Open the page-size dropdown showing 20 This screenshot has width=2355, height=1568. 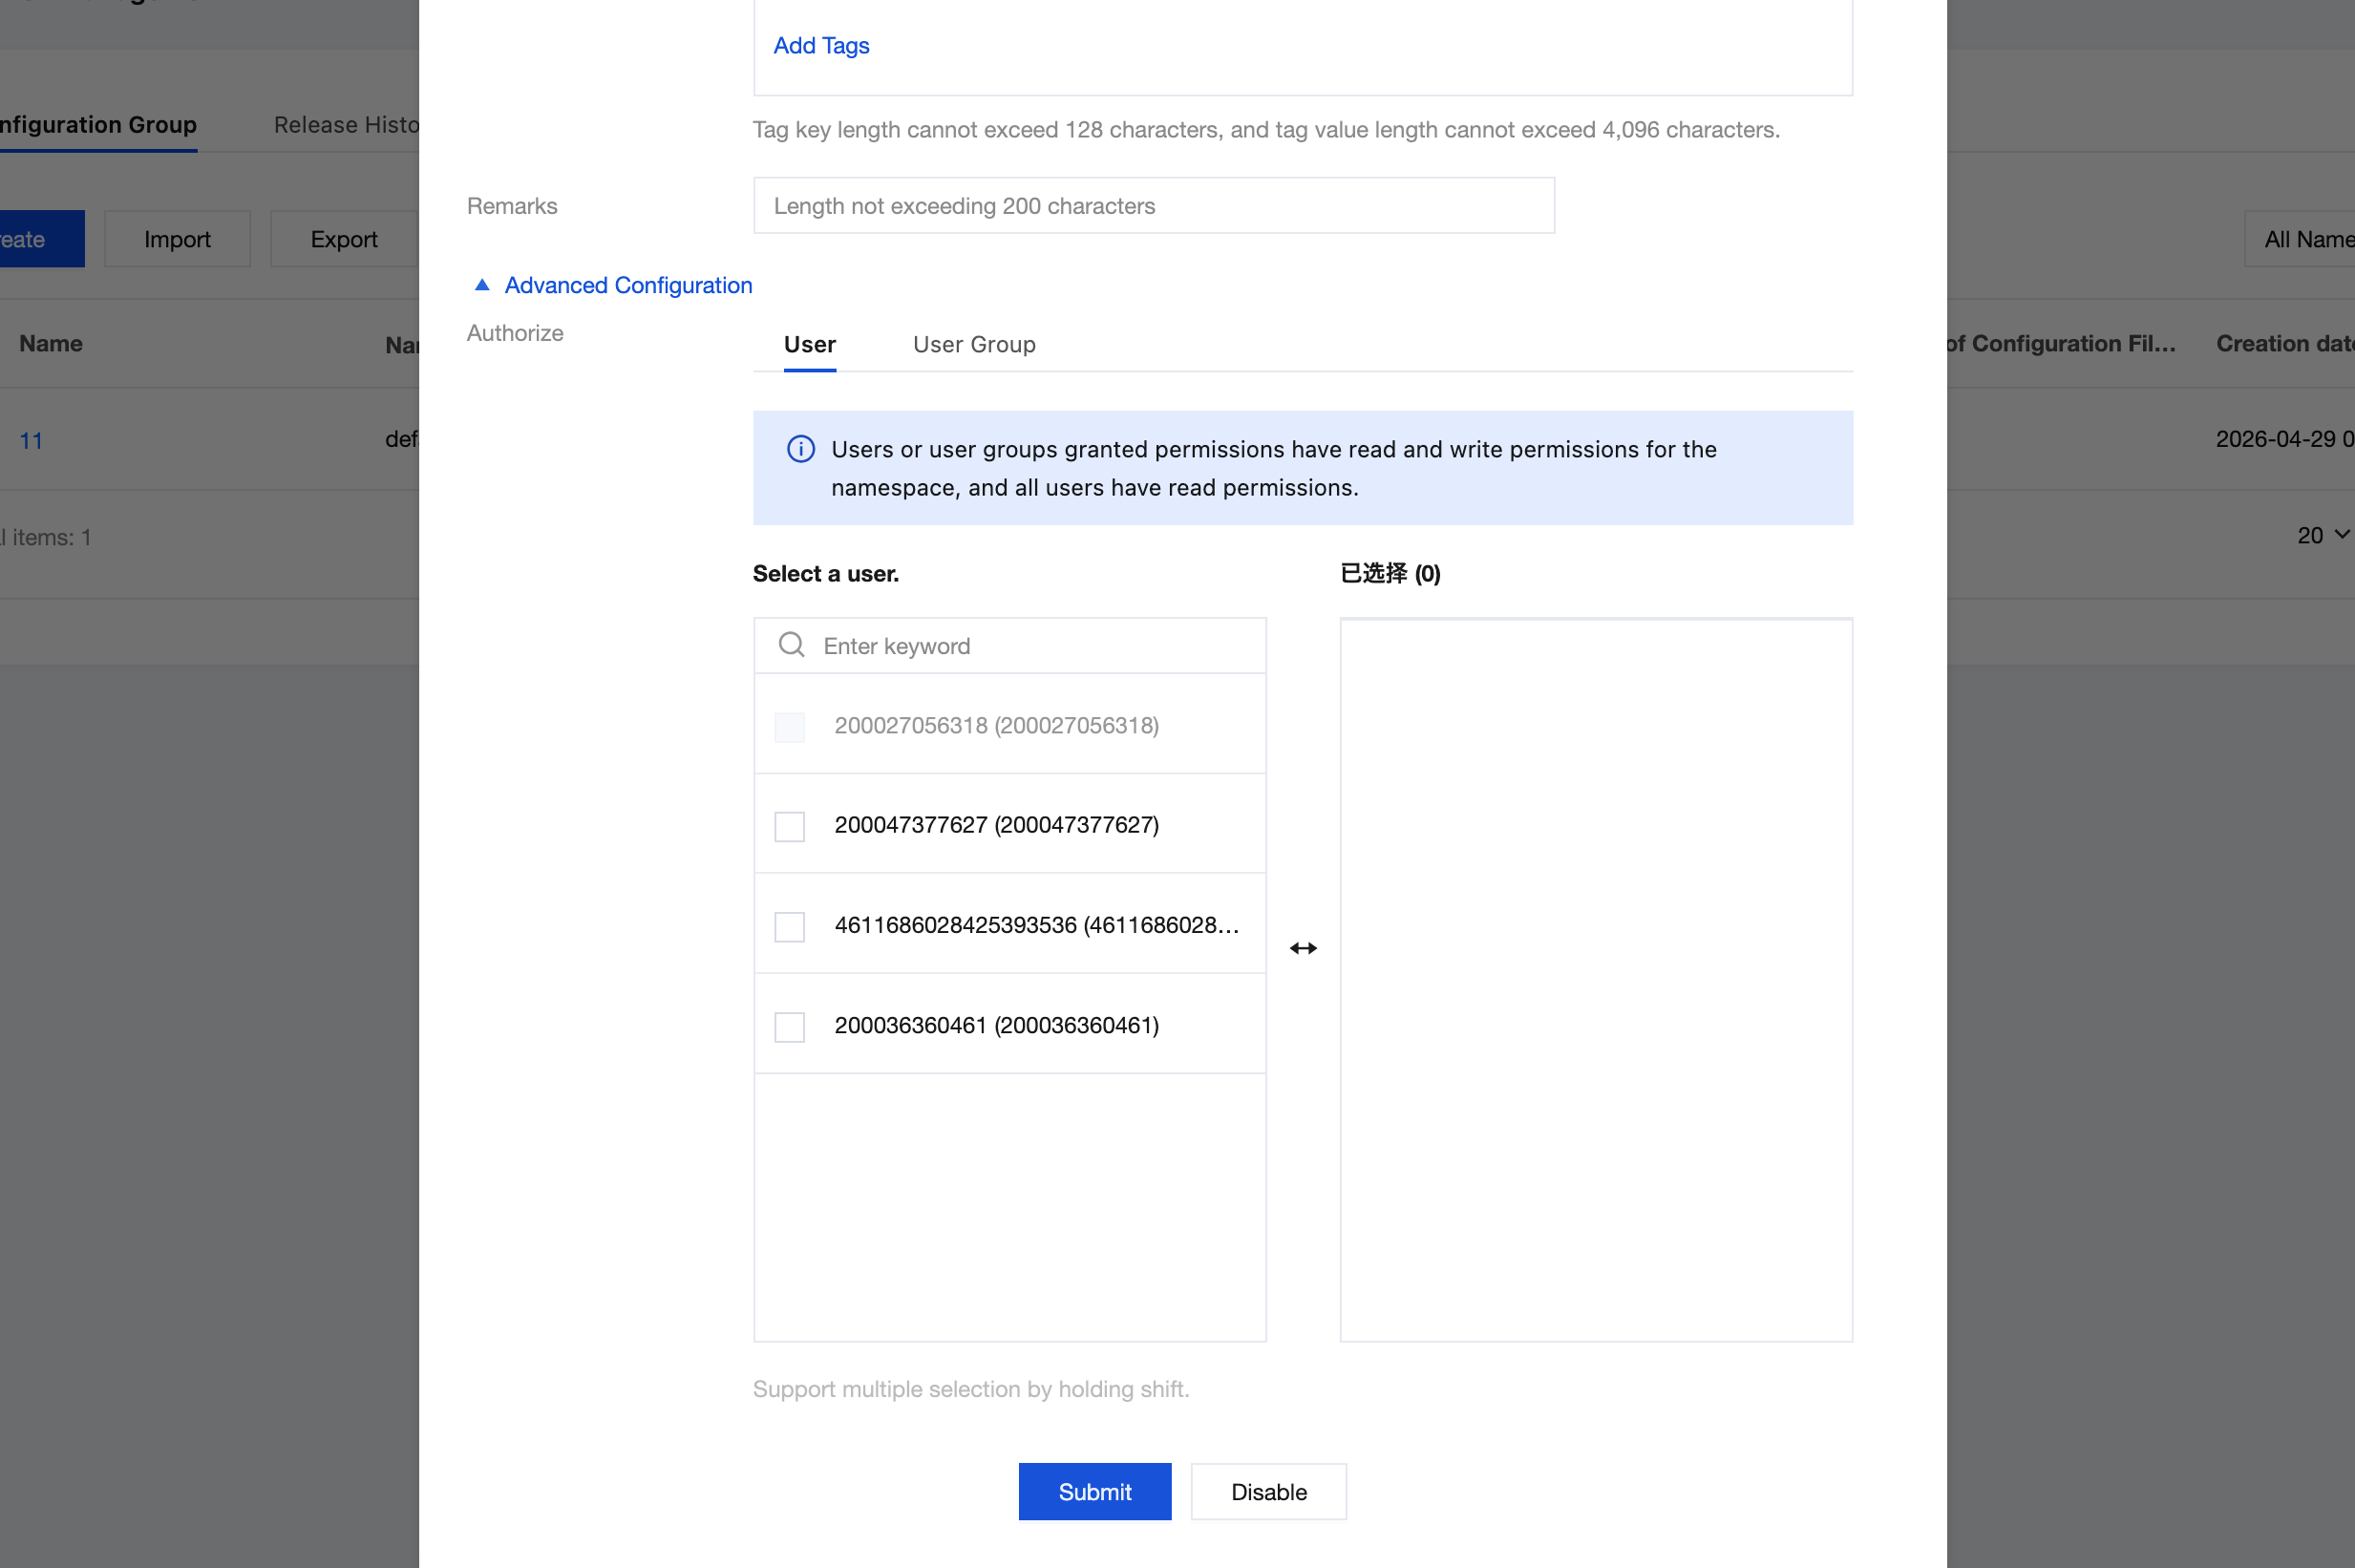2322,536
